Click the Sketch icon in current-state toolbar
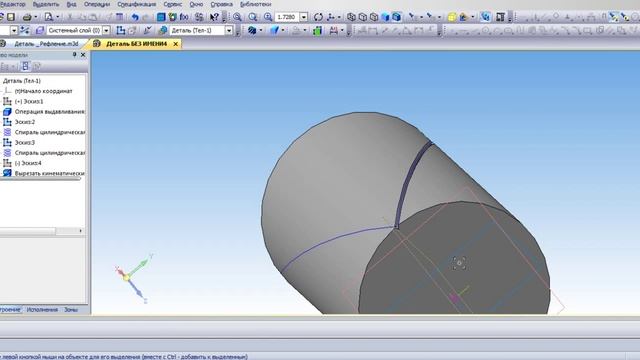Viewport: 640px width, 360px height. [x=120, y=30]
